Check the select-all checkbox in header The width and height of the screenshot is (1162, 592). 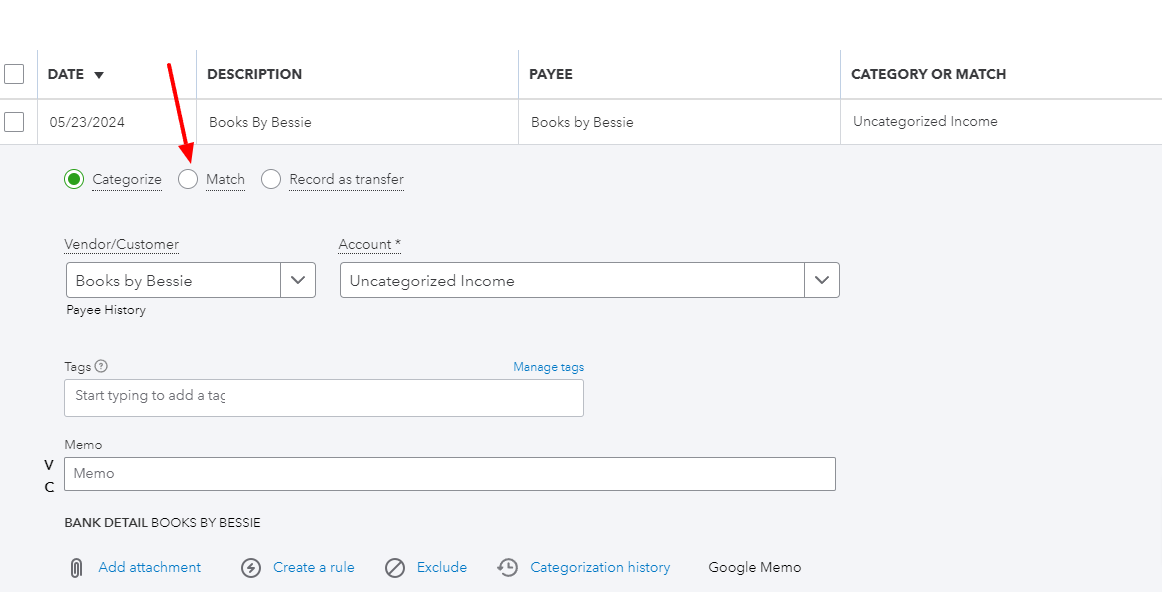(14, 74)
